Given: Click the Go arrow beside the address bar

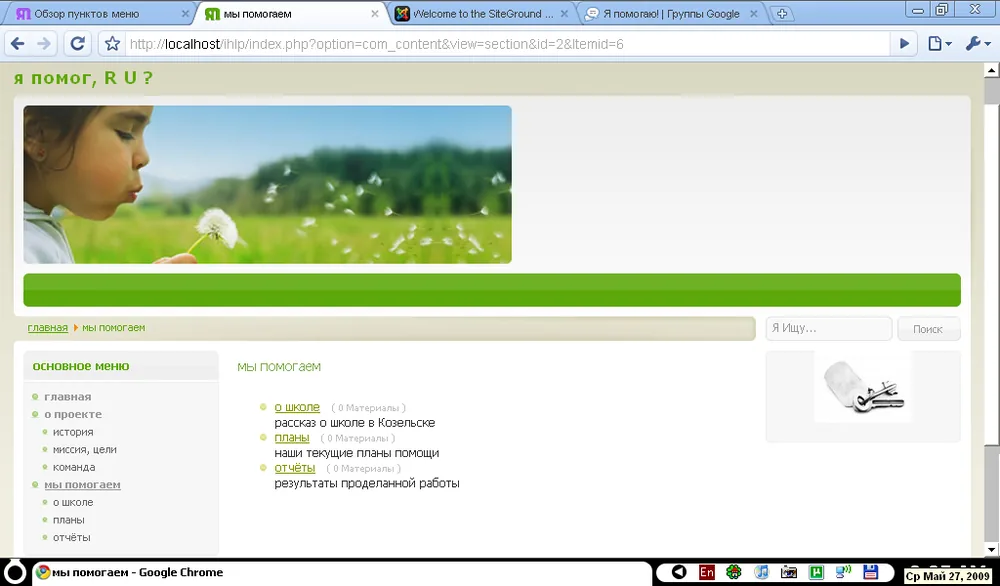Looking at the screenshot, I should [904, 43].
